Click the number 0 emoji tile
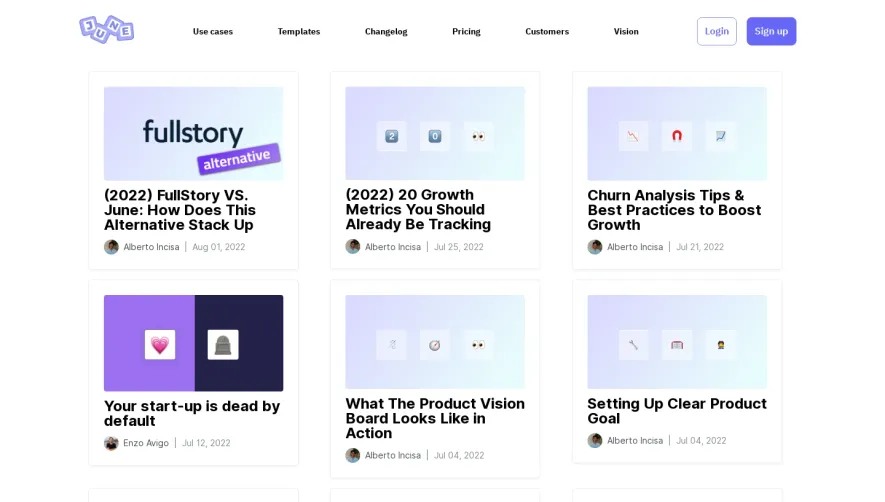This screenshot has width=885, height=502. pos(435,136)
